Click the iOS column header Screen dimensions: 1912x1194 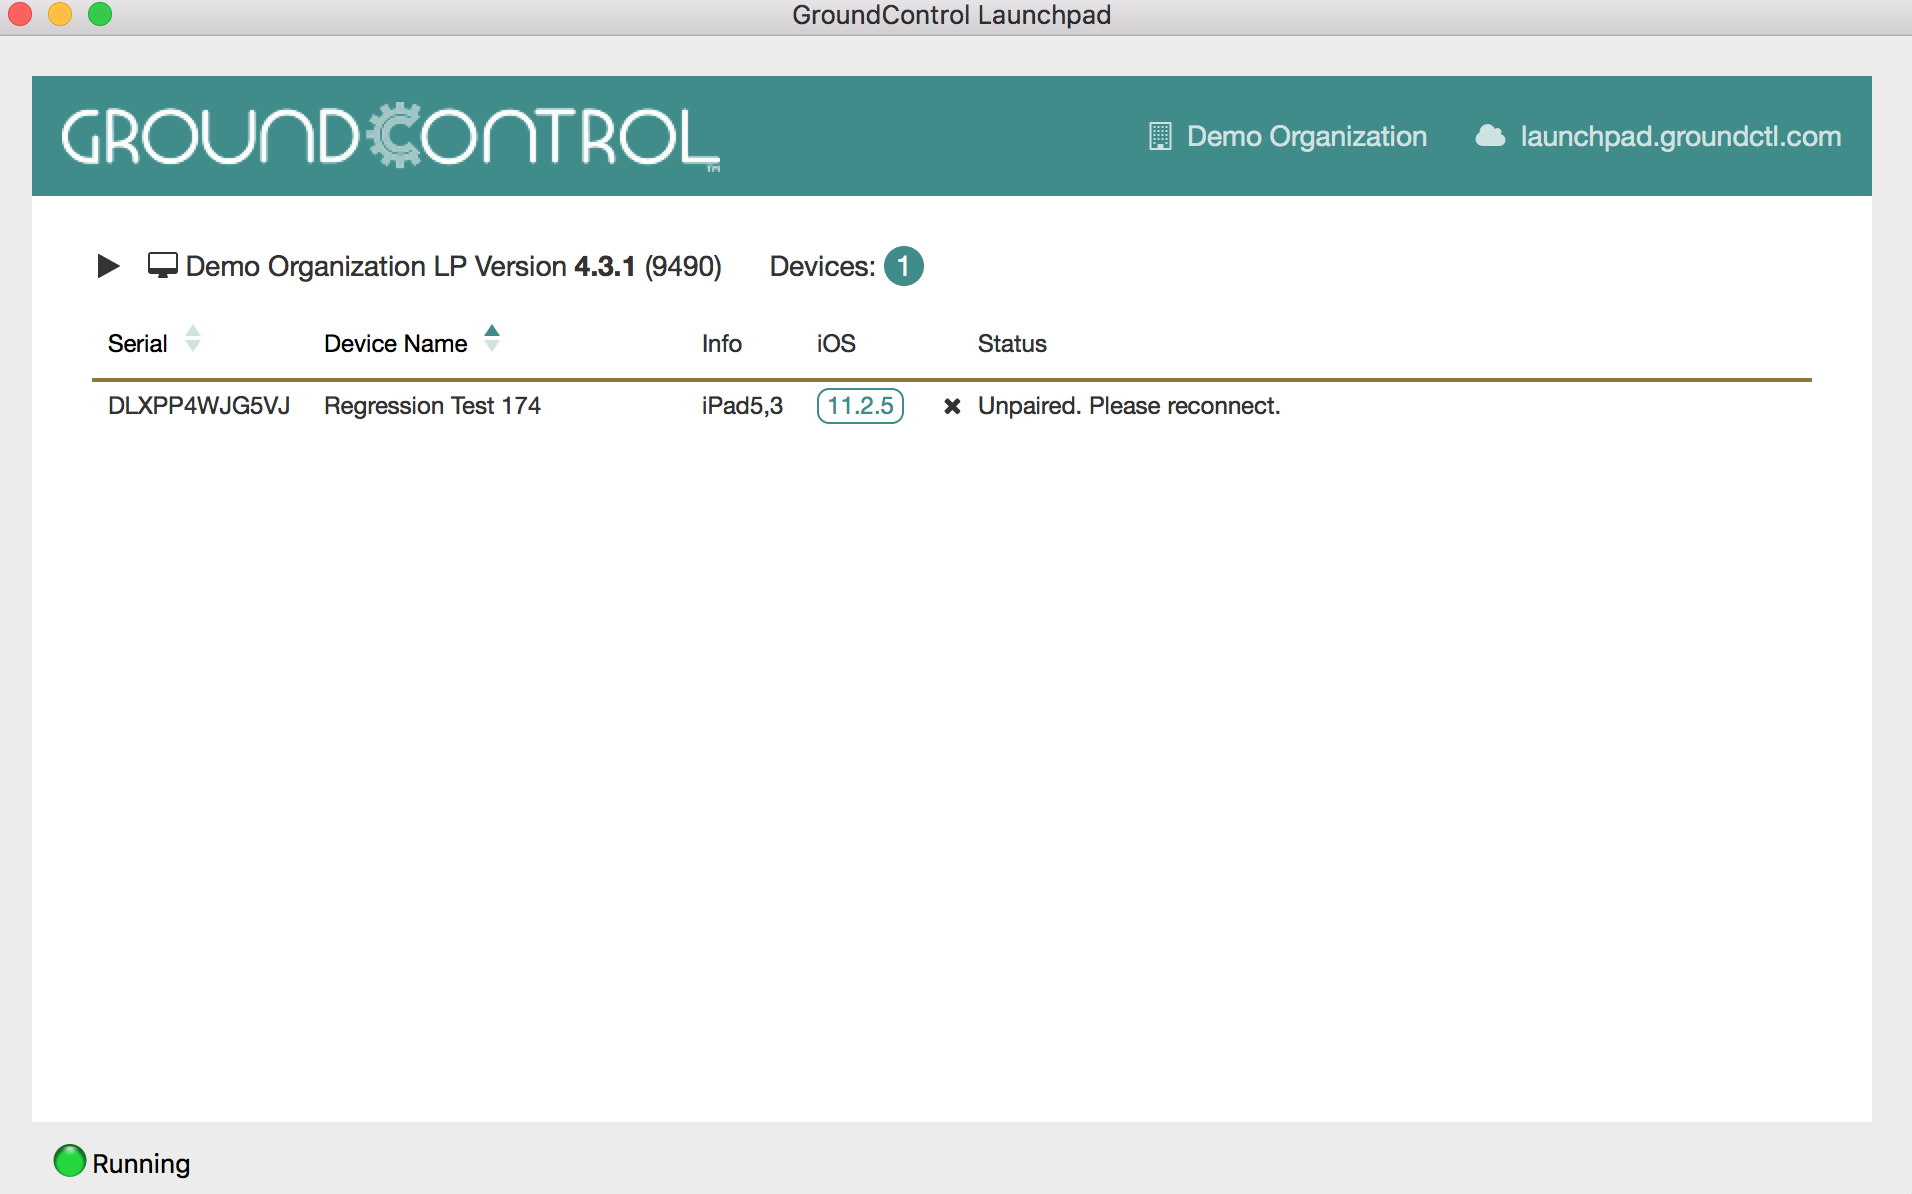click(836, 344)
